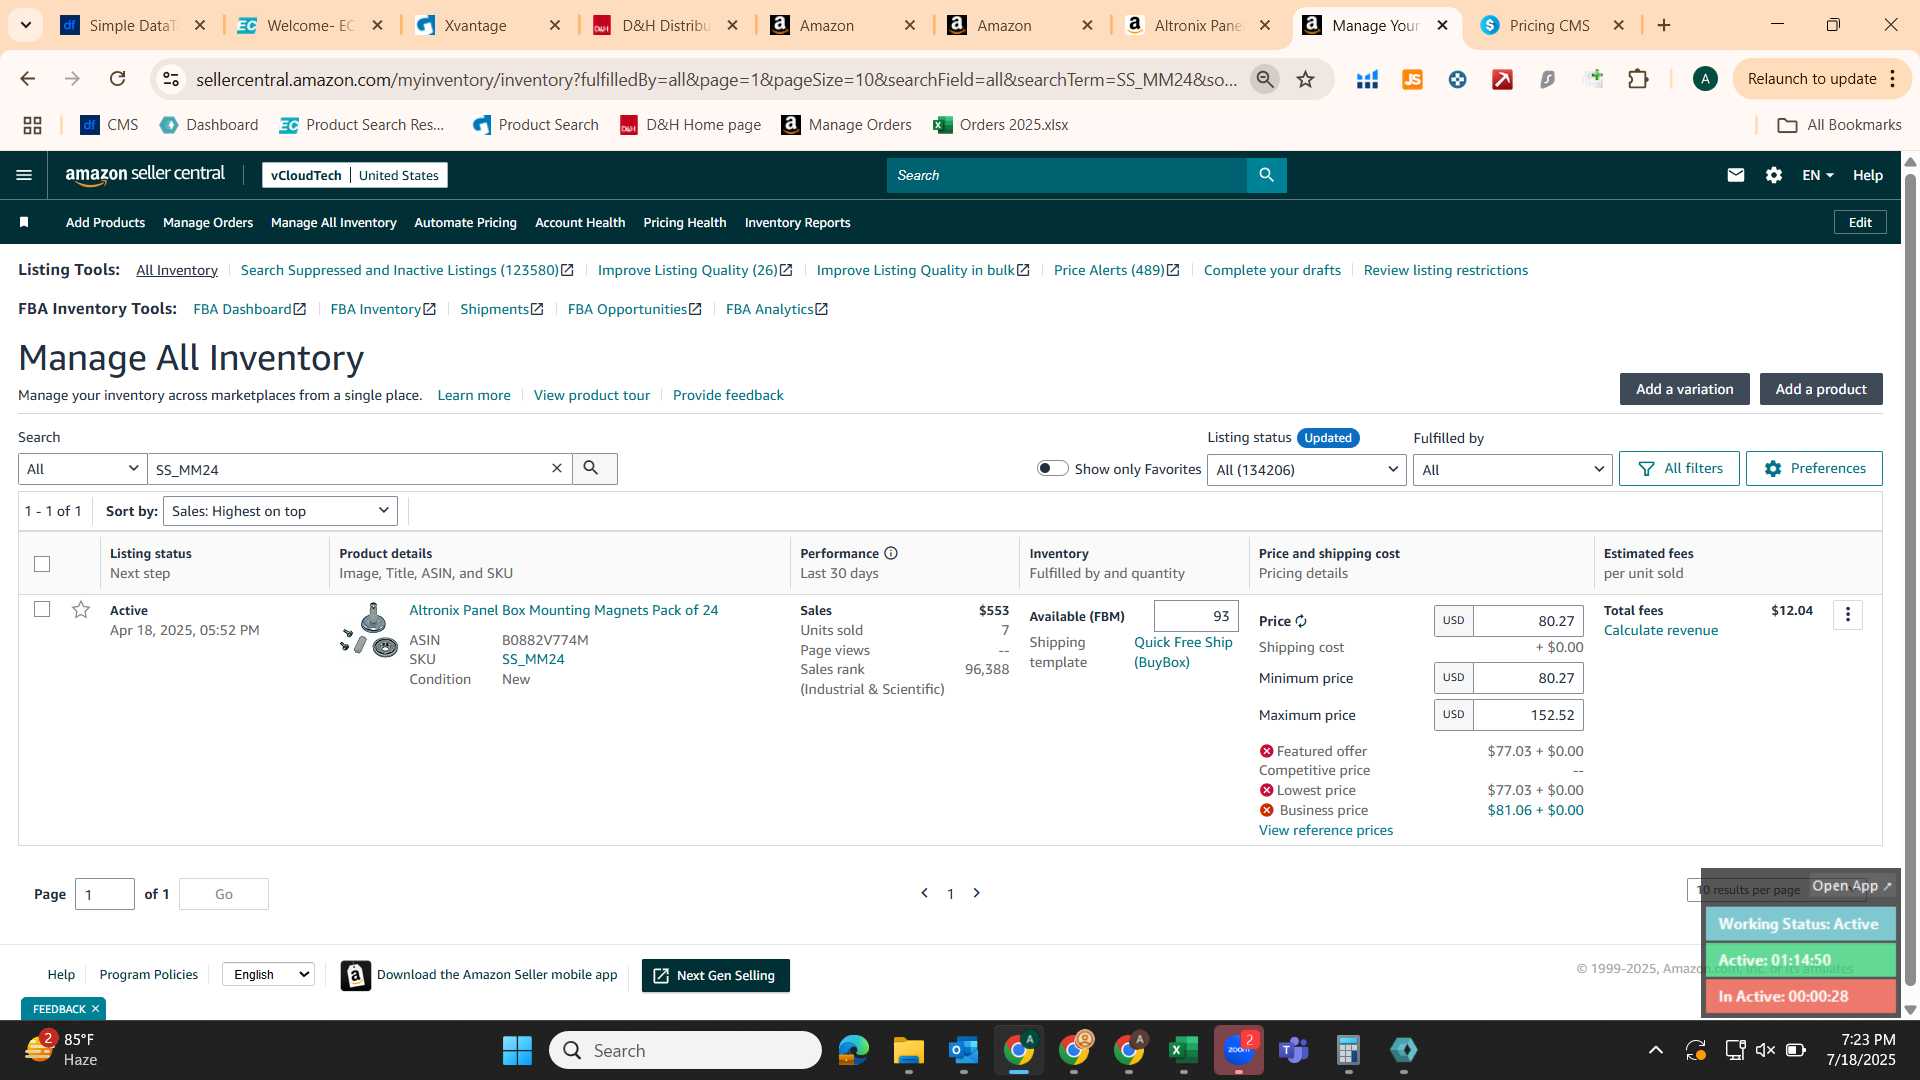This screenshot has height=1080, width=1920.
Task: Click the Minimum price field 80.27
Action: (x=1528, y=678)
